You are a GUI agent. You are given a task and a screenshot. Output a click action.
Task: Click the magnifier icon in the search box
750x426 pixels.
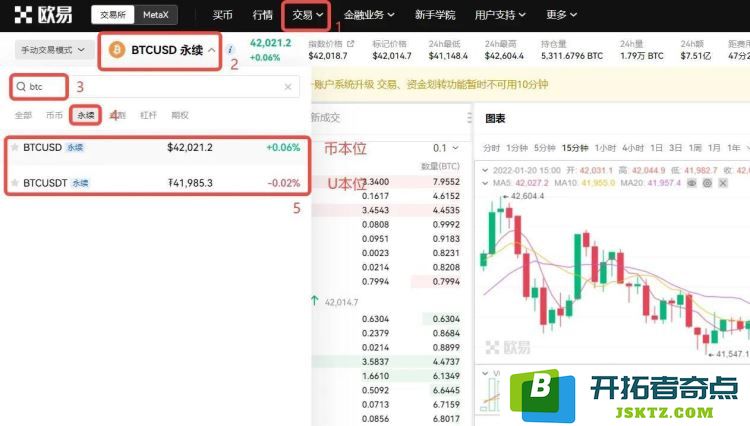21,87
